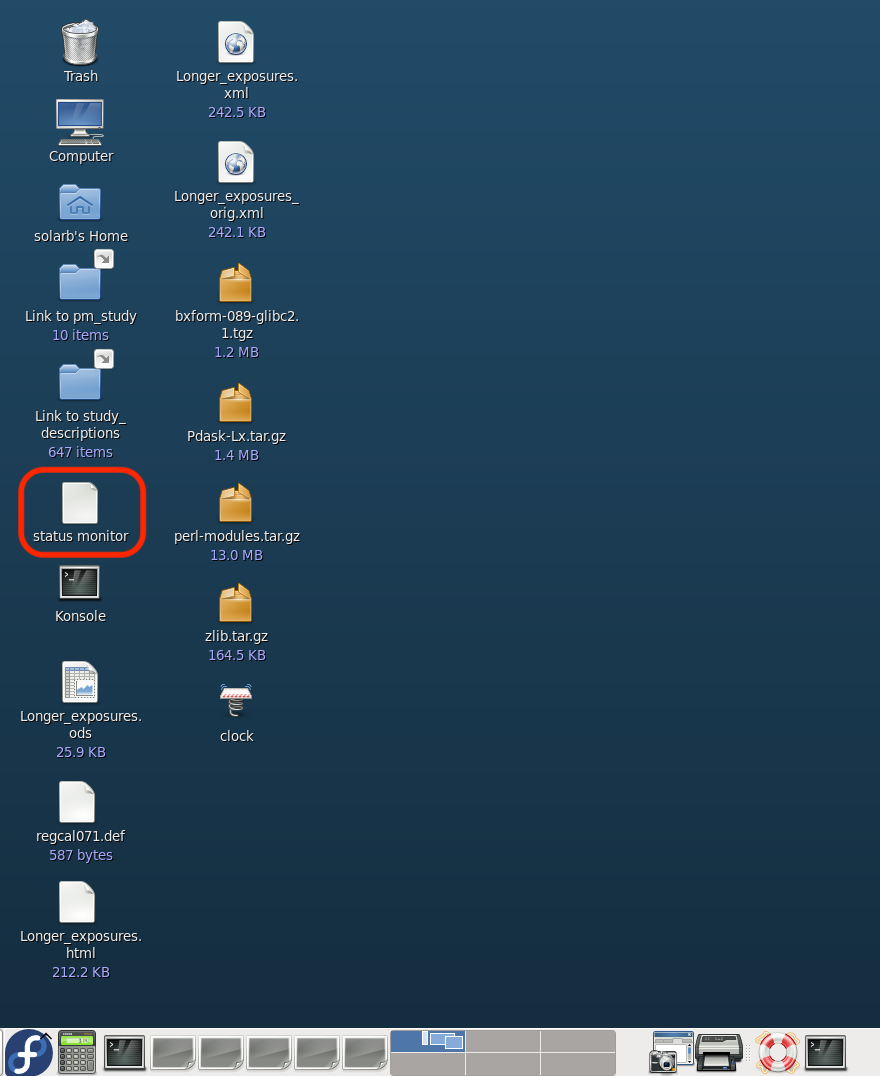880x1076 pixels.
Task: Open solarb's Home folder
Action: 80,203
